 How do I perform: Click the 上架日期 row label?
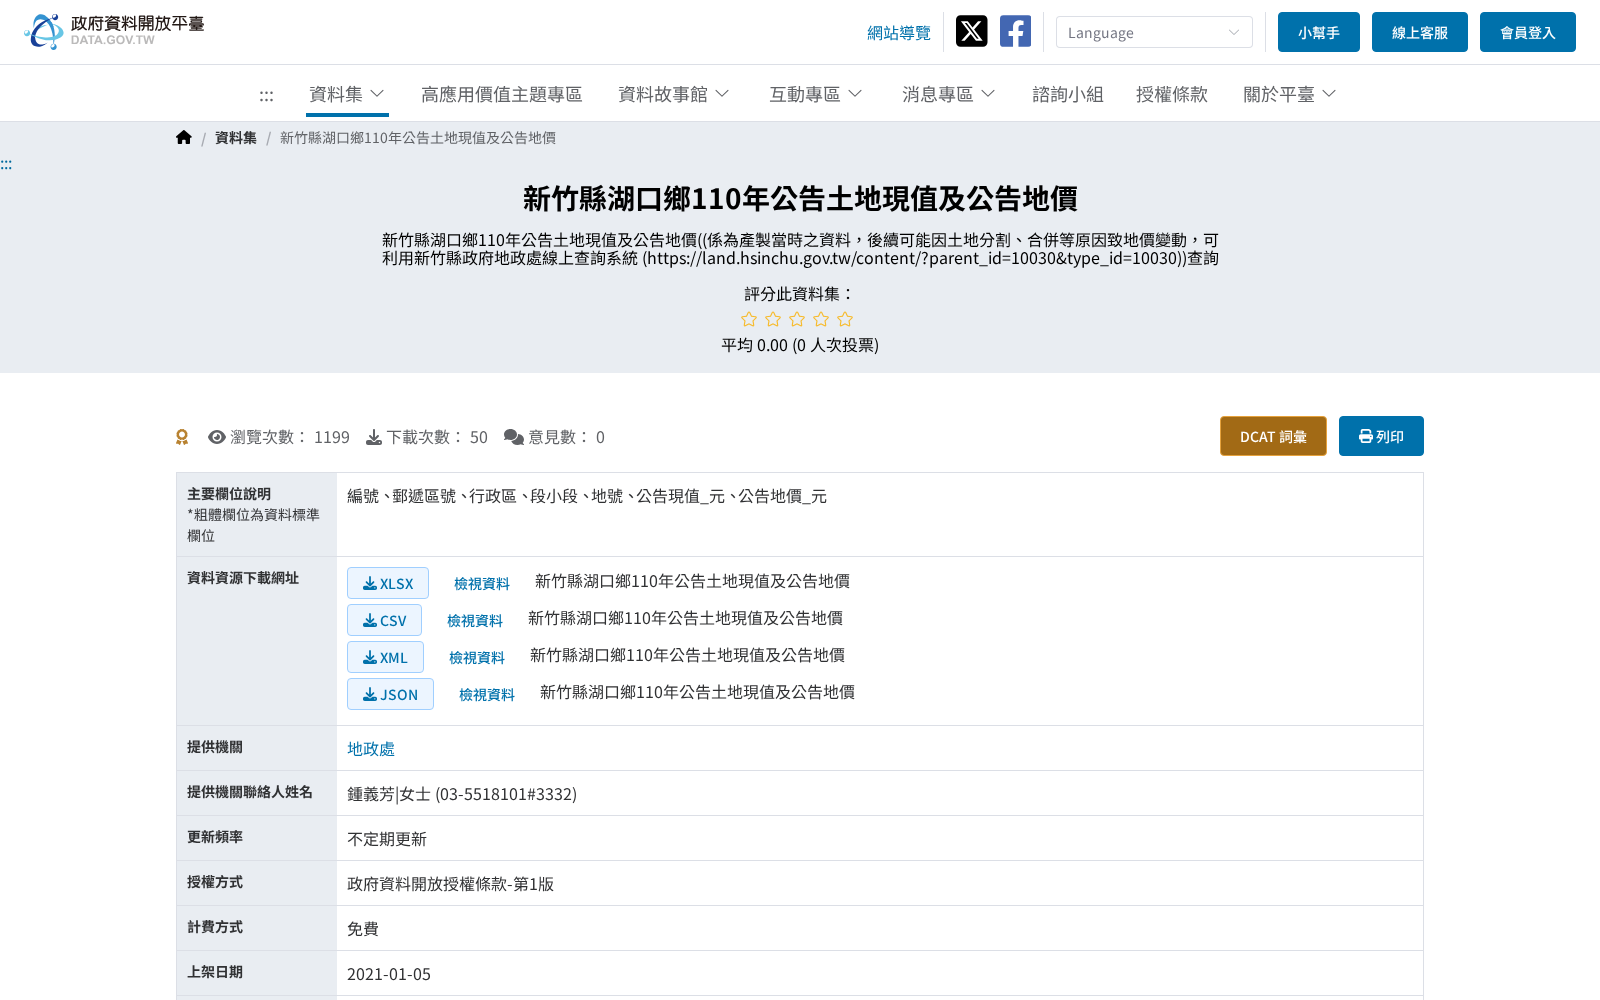click(215, 972)
